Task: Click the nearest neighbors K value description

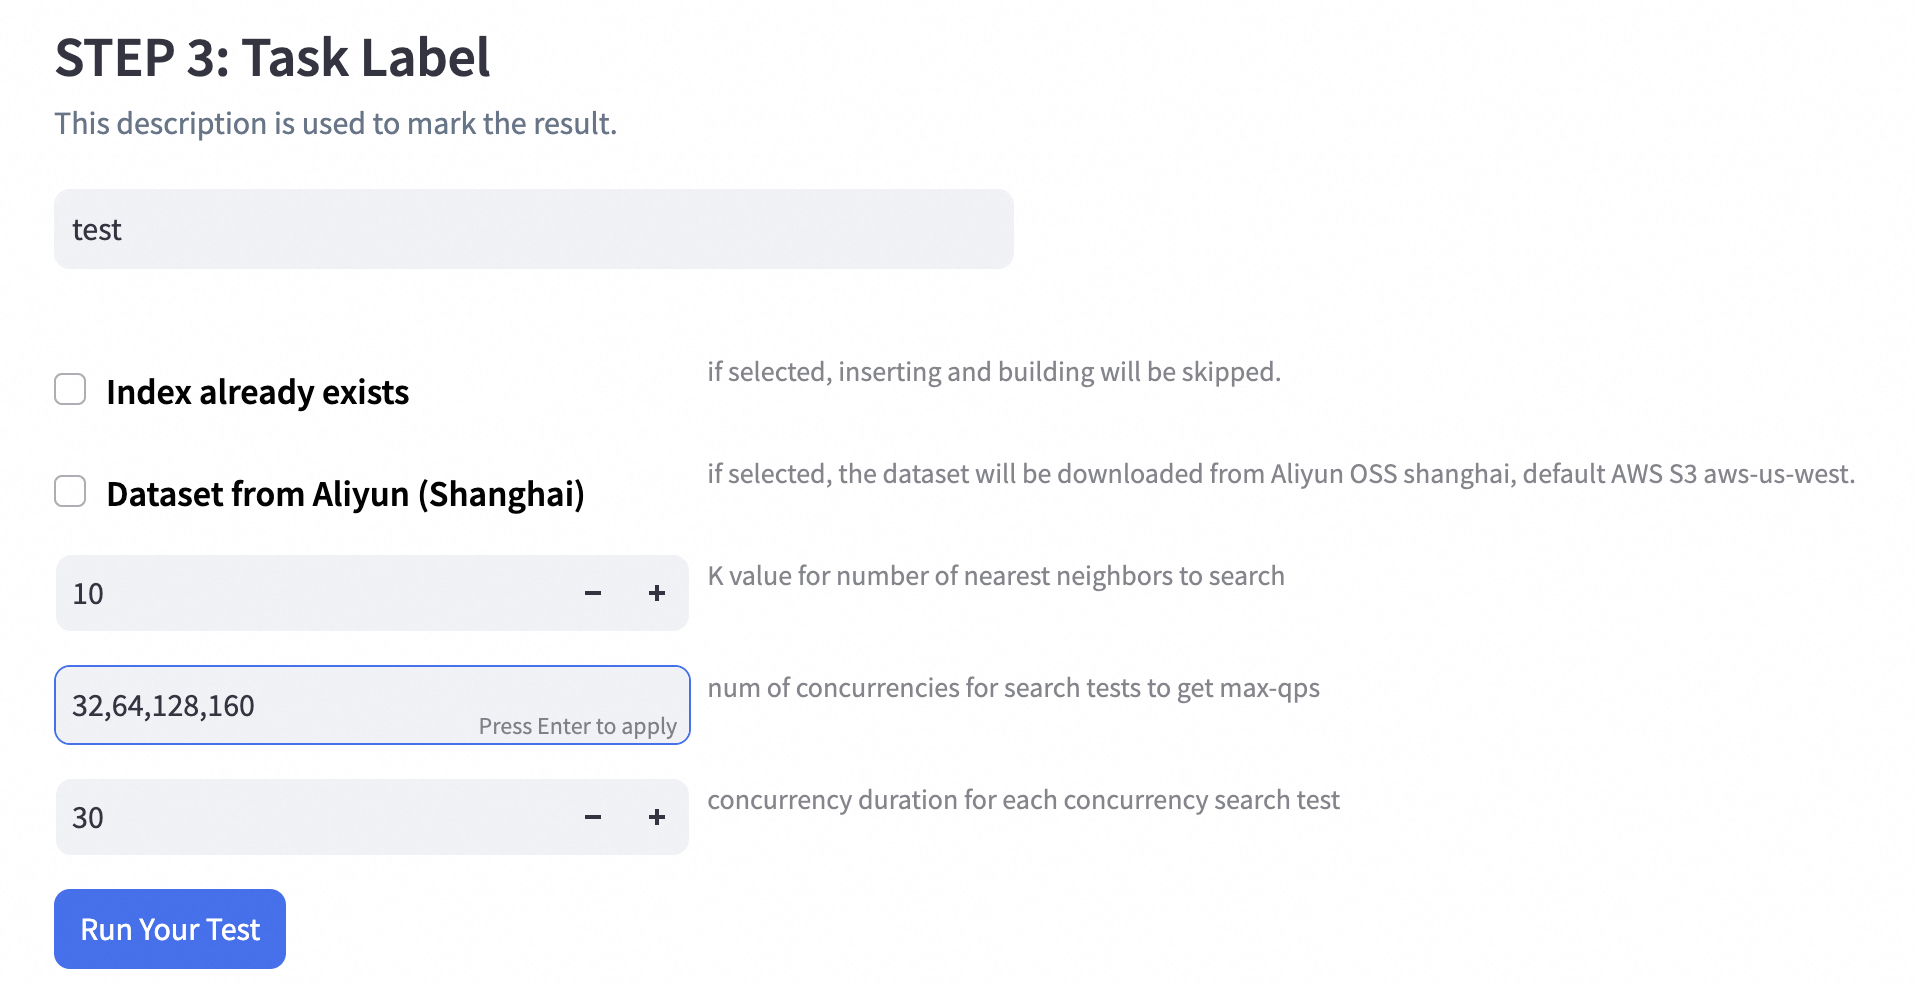Action: (995, 576)
